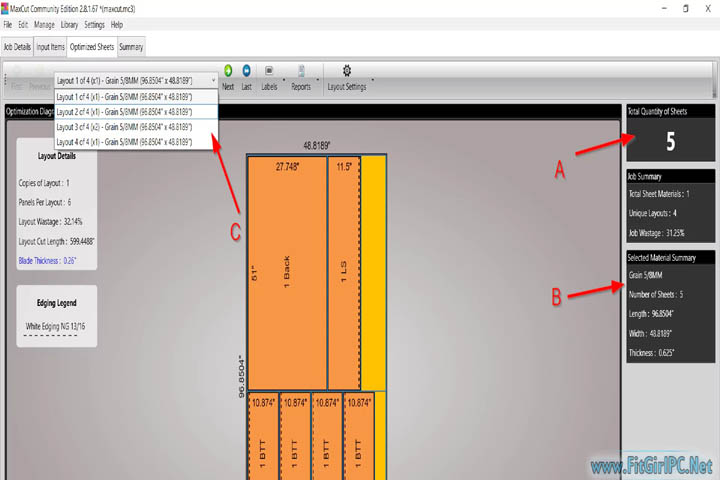Switch to the Optimized Sheets tab

coord(92,47)
